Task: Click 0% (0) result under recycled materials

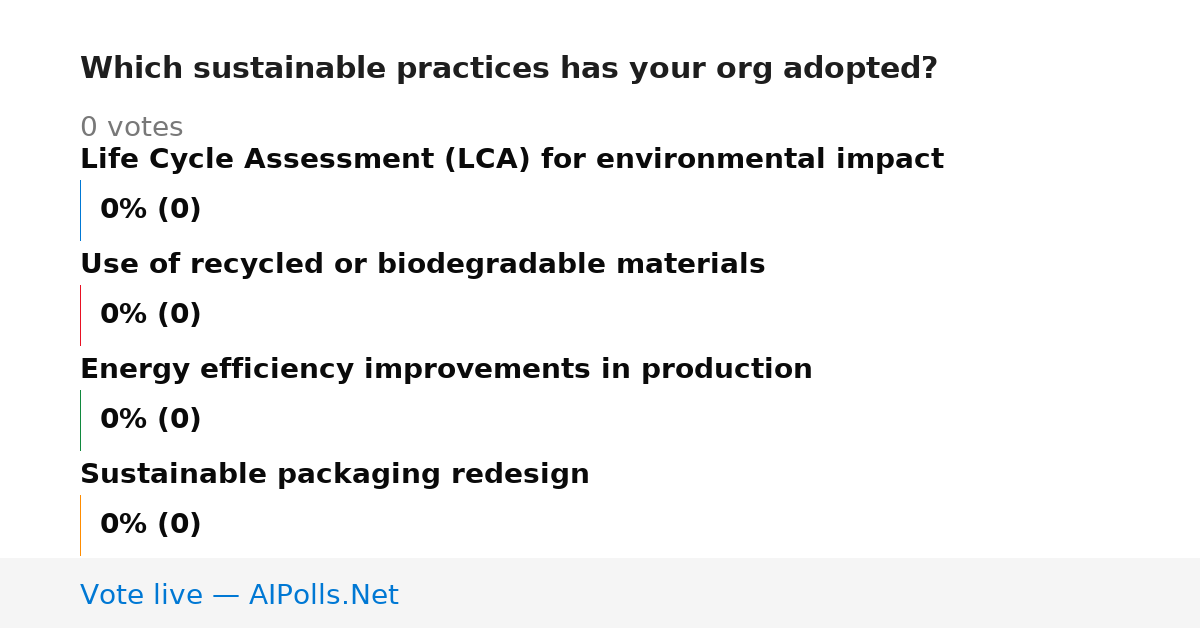Action: tap(151, 315)
